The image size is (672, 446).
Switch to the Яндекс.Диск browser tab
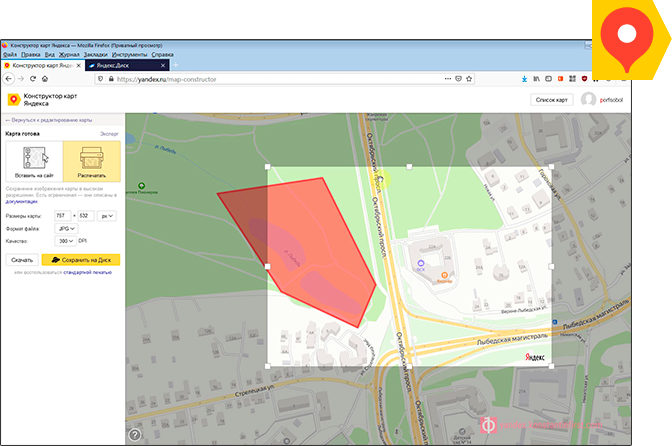point(127,66)
